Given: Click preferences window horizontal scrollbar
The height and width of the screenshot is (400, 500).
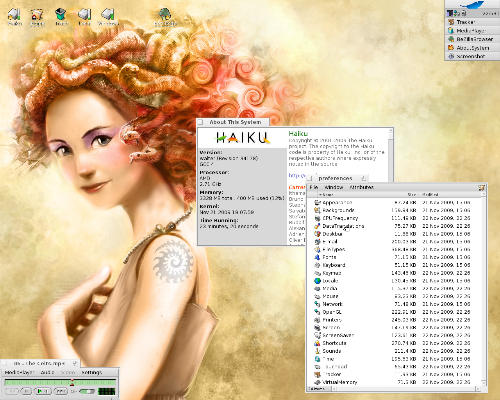Looking at the screenshot, I should click(405, 389).
